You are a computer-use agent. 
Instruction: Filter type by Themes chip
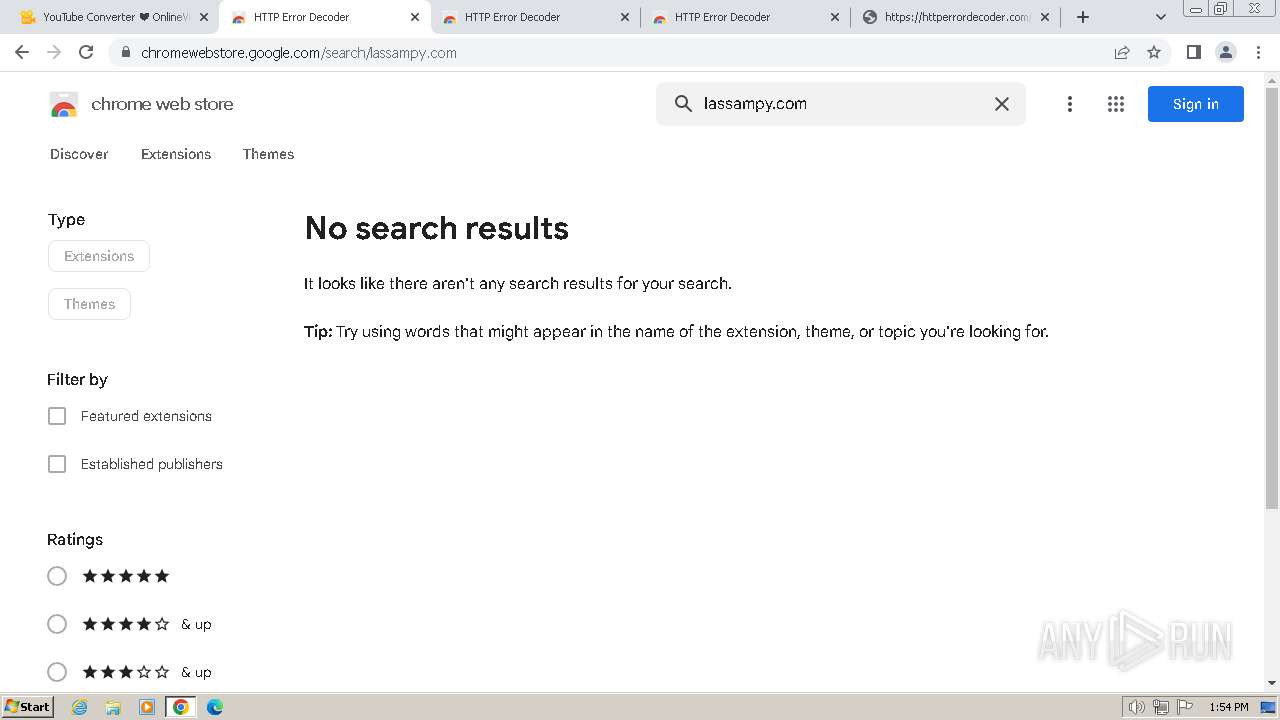tap(89, 304)
